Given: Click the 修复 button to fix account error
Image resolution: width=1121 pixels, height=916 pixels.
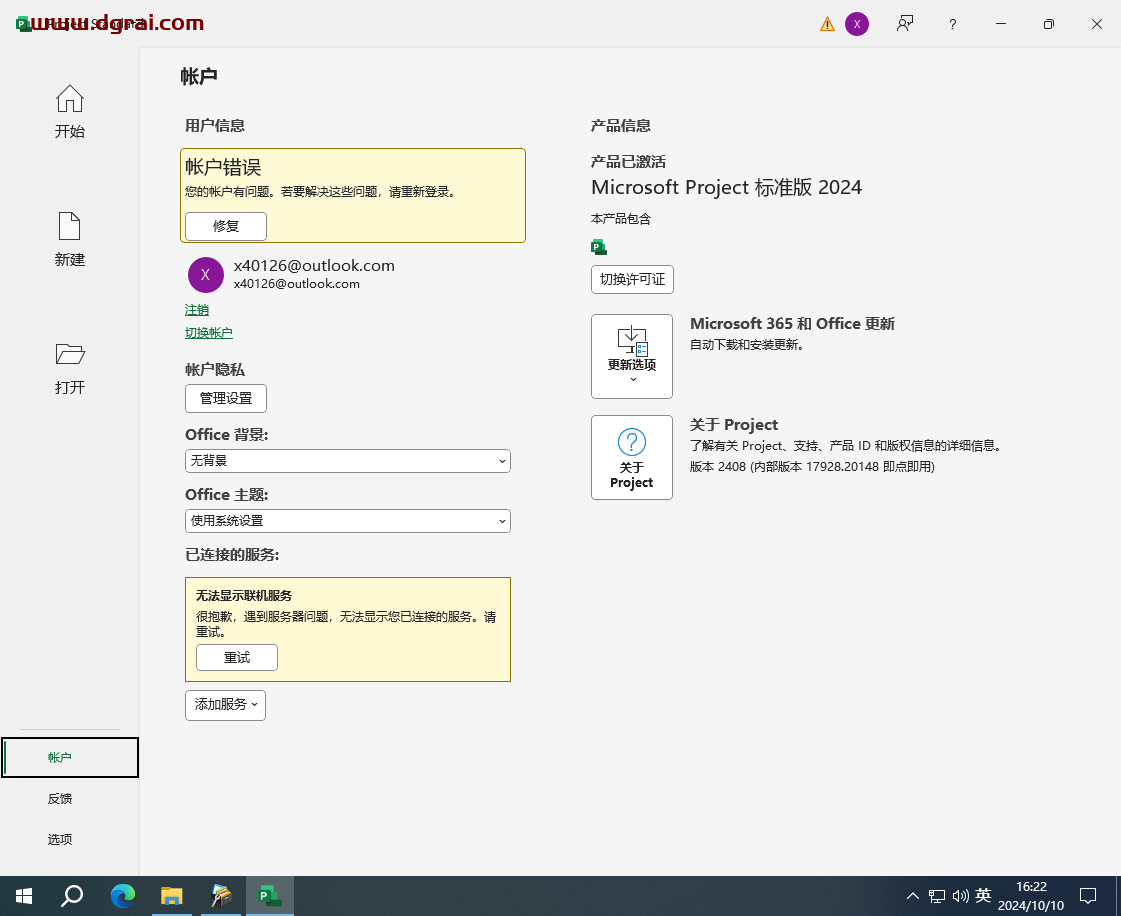Looking at the screenshot, I should 225,226.
